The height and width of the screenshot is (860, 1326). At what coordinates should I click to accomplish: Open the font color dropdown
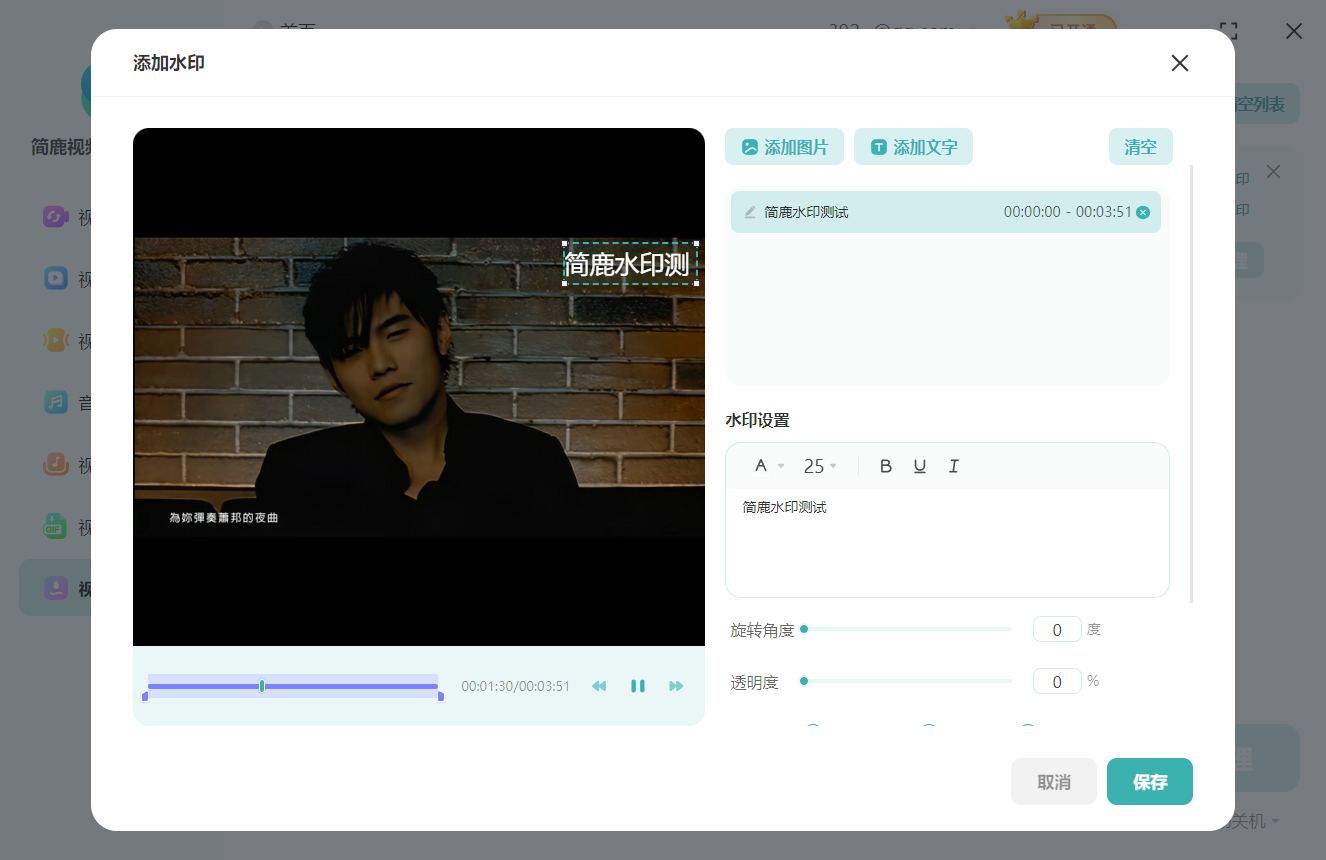click(x=768, y=466)
